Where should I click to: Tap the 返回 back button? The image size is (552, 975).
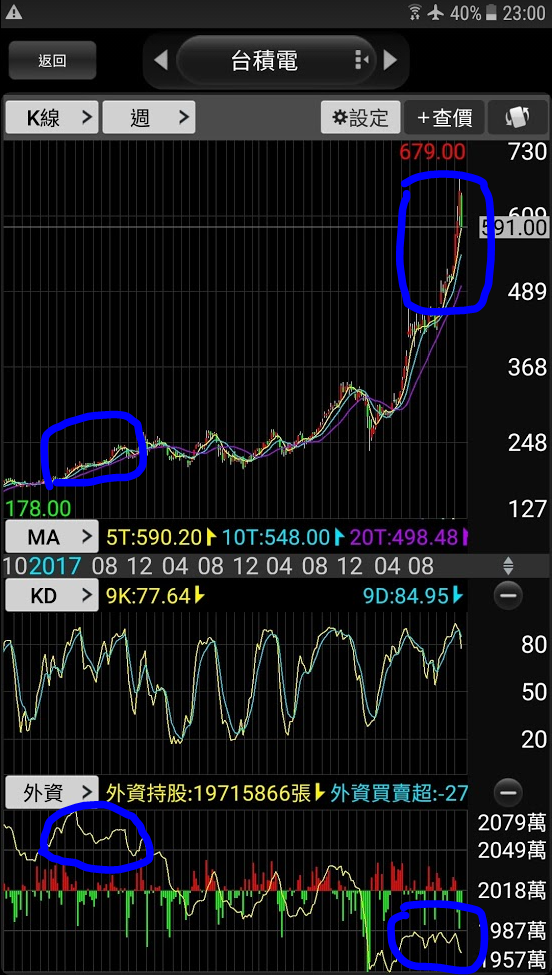[x=52, y=60]
